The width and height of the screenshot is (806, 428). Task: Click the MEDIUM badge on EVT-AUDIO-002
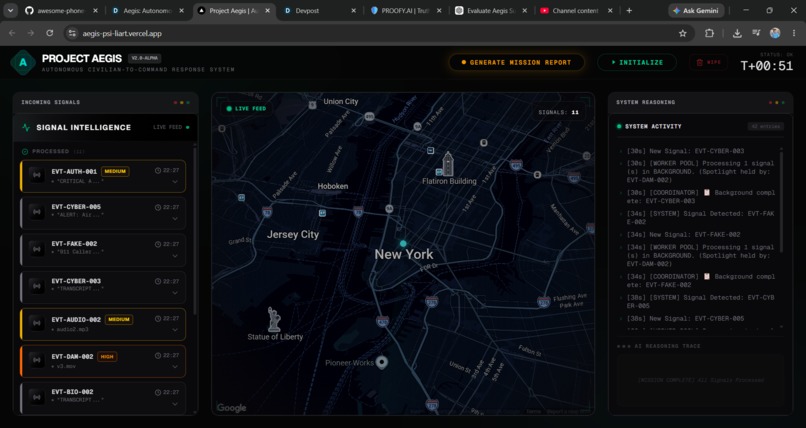(119, 320)
